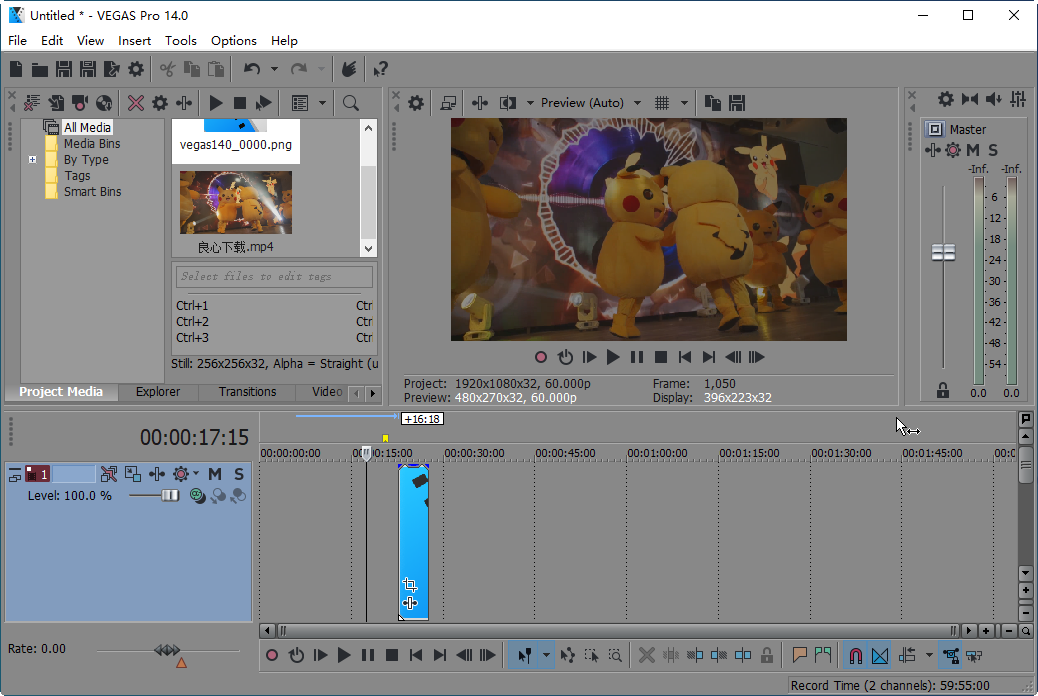Open the What's This help icon
Screen dimensions: 1038x696
click(381, 69)
